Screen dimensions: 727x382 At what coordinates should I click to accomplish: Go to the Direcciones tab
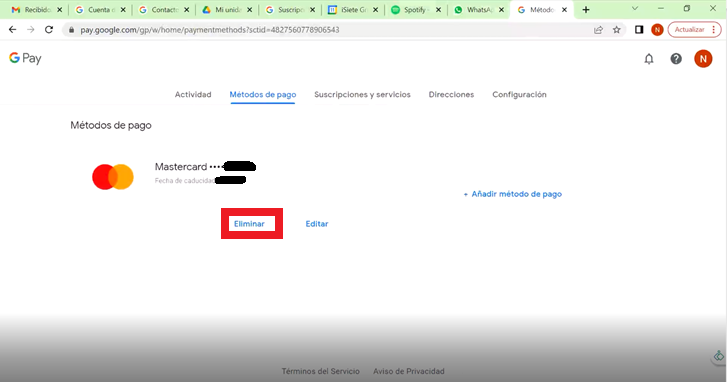(x=451, y=95)
